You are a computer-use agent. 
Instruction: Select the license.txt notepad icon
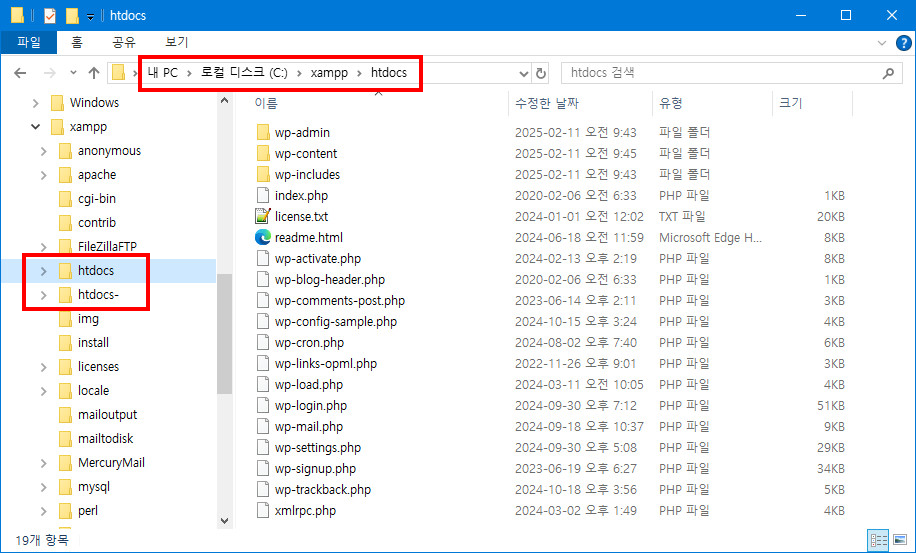click(x=263, y=216)
